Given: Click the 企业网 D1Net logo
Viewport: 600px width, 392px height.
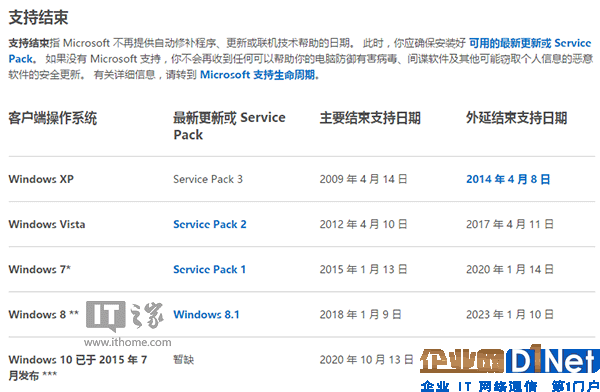Looking at the screenshot, I should [509, 368].
